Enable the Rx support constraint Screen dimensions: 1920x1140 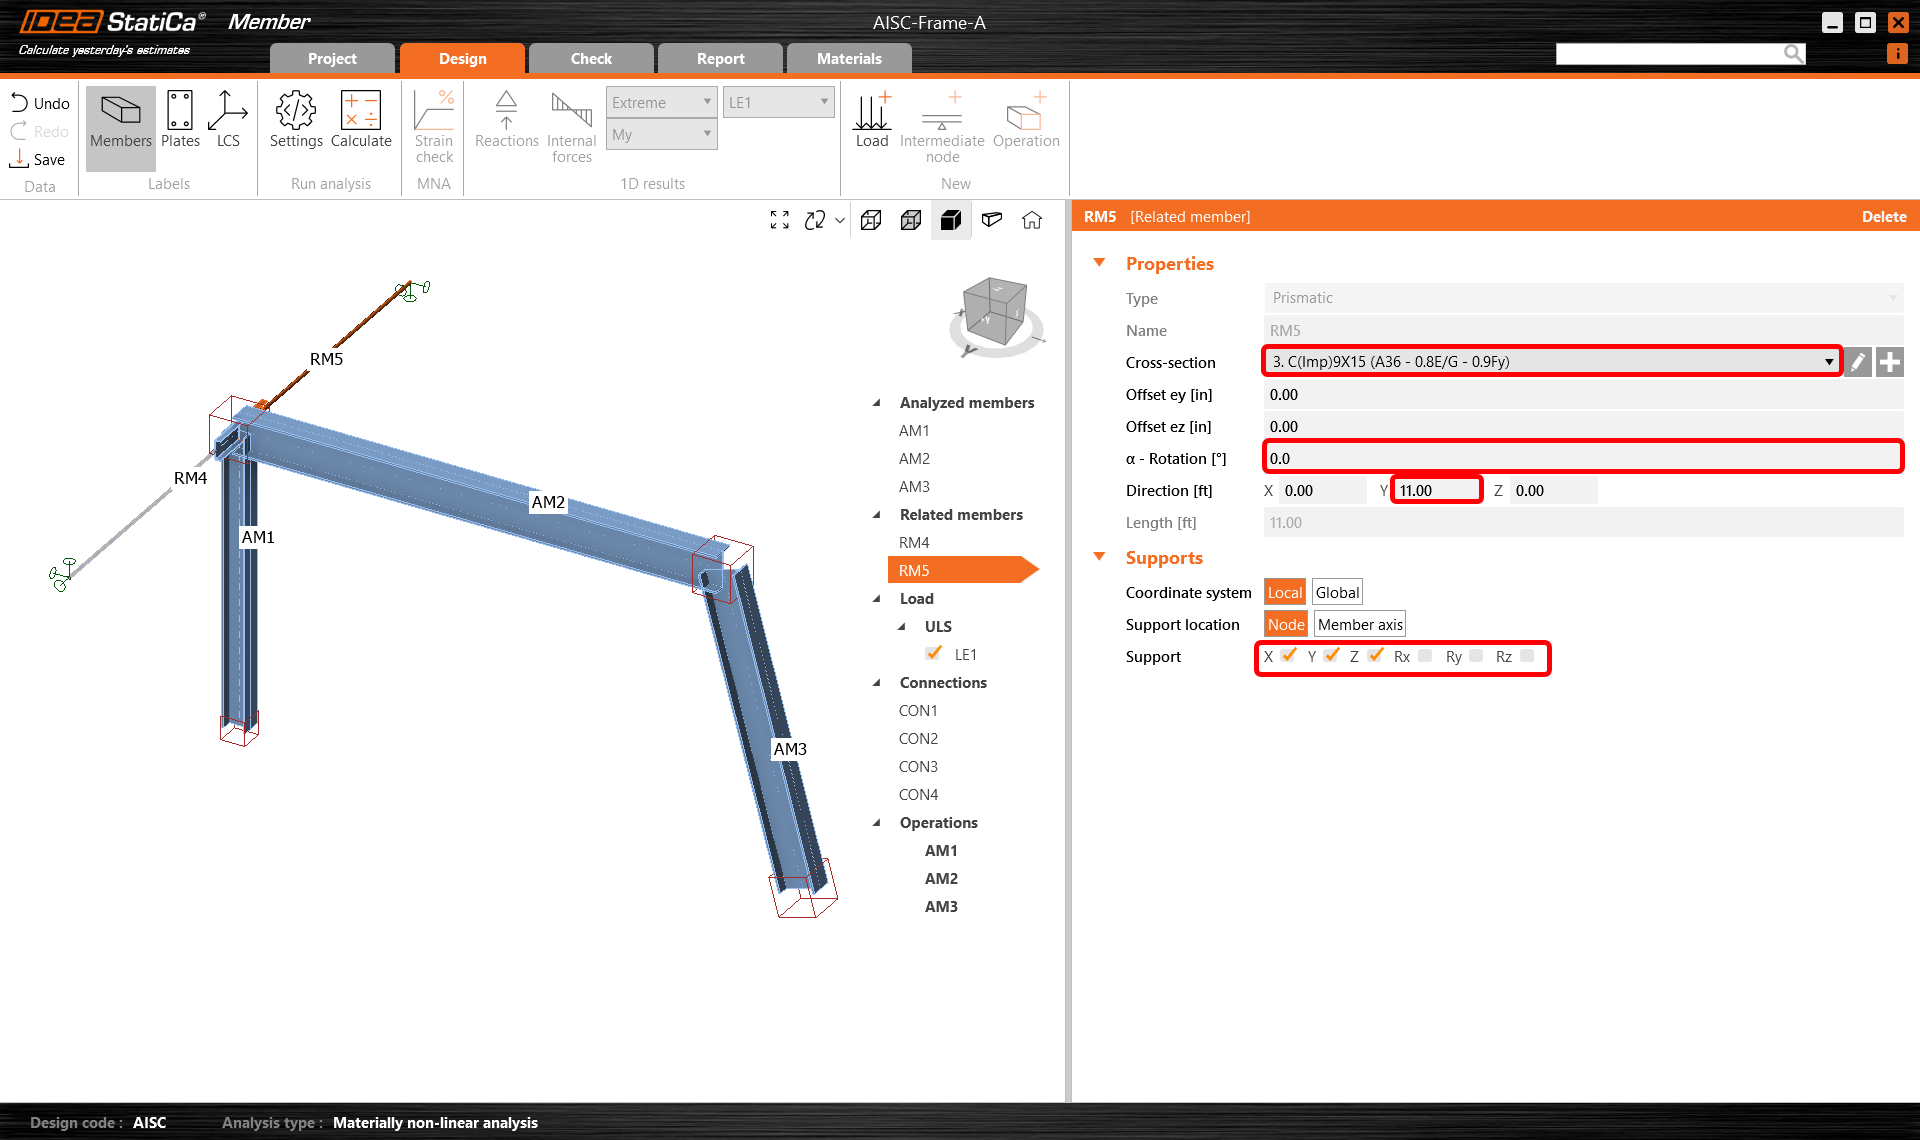pyautogui.click(x=1424, y=656)
